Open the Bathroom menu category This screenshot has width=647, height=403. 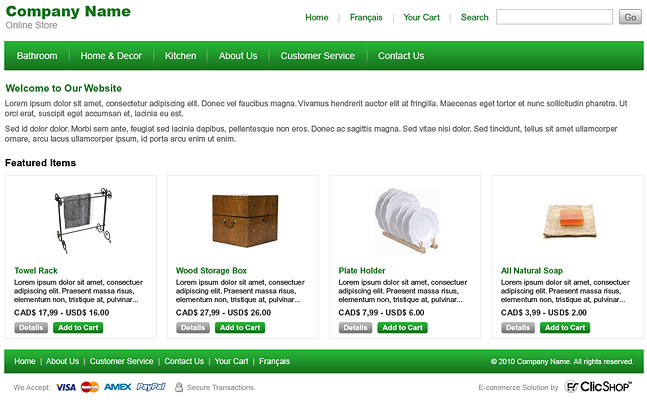(x=37, y=56)
